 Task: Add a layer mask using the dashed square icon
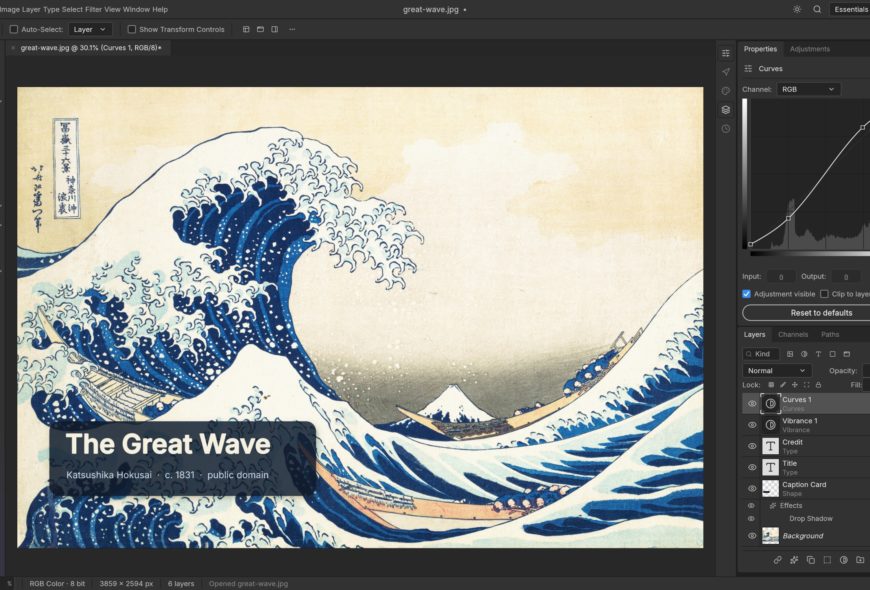(x=827, y=560)
